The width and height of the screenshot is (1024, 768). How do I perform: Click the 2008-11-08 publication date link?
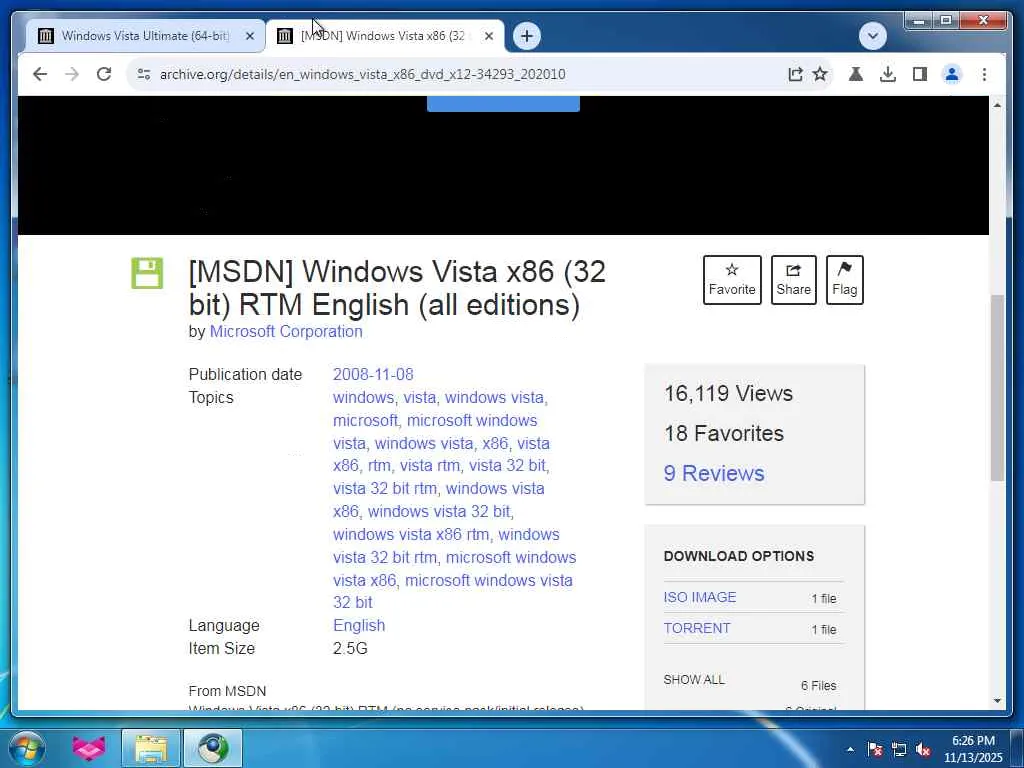point(373,374)
